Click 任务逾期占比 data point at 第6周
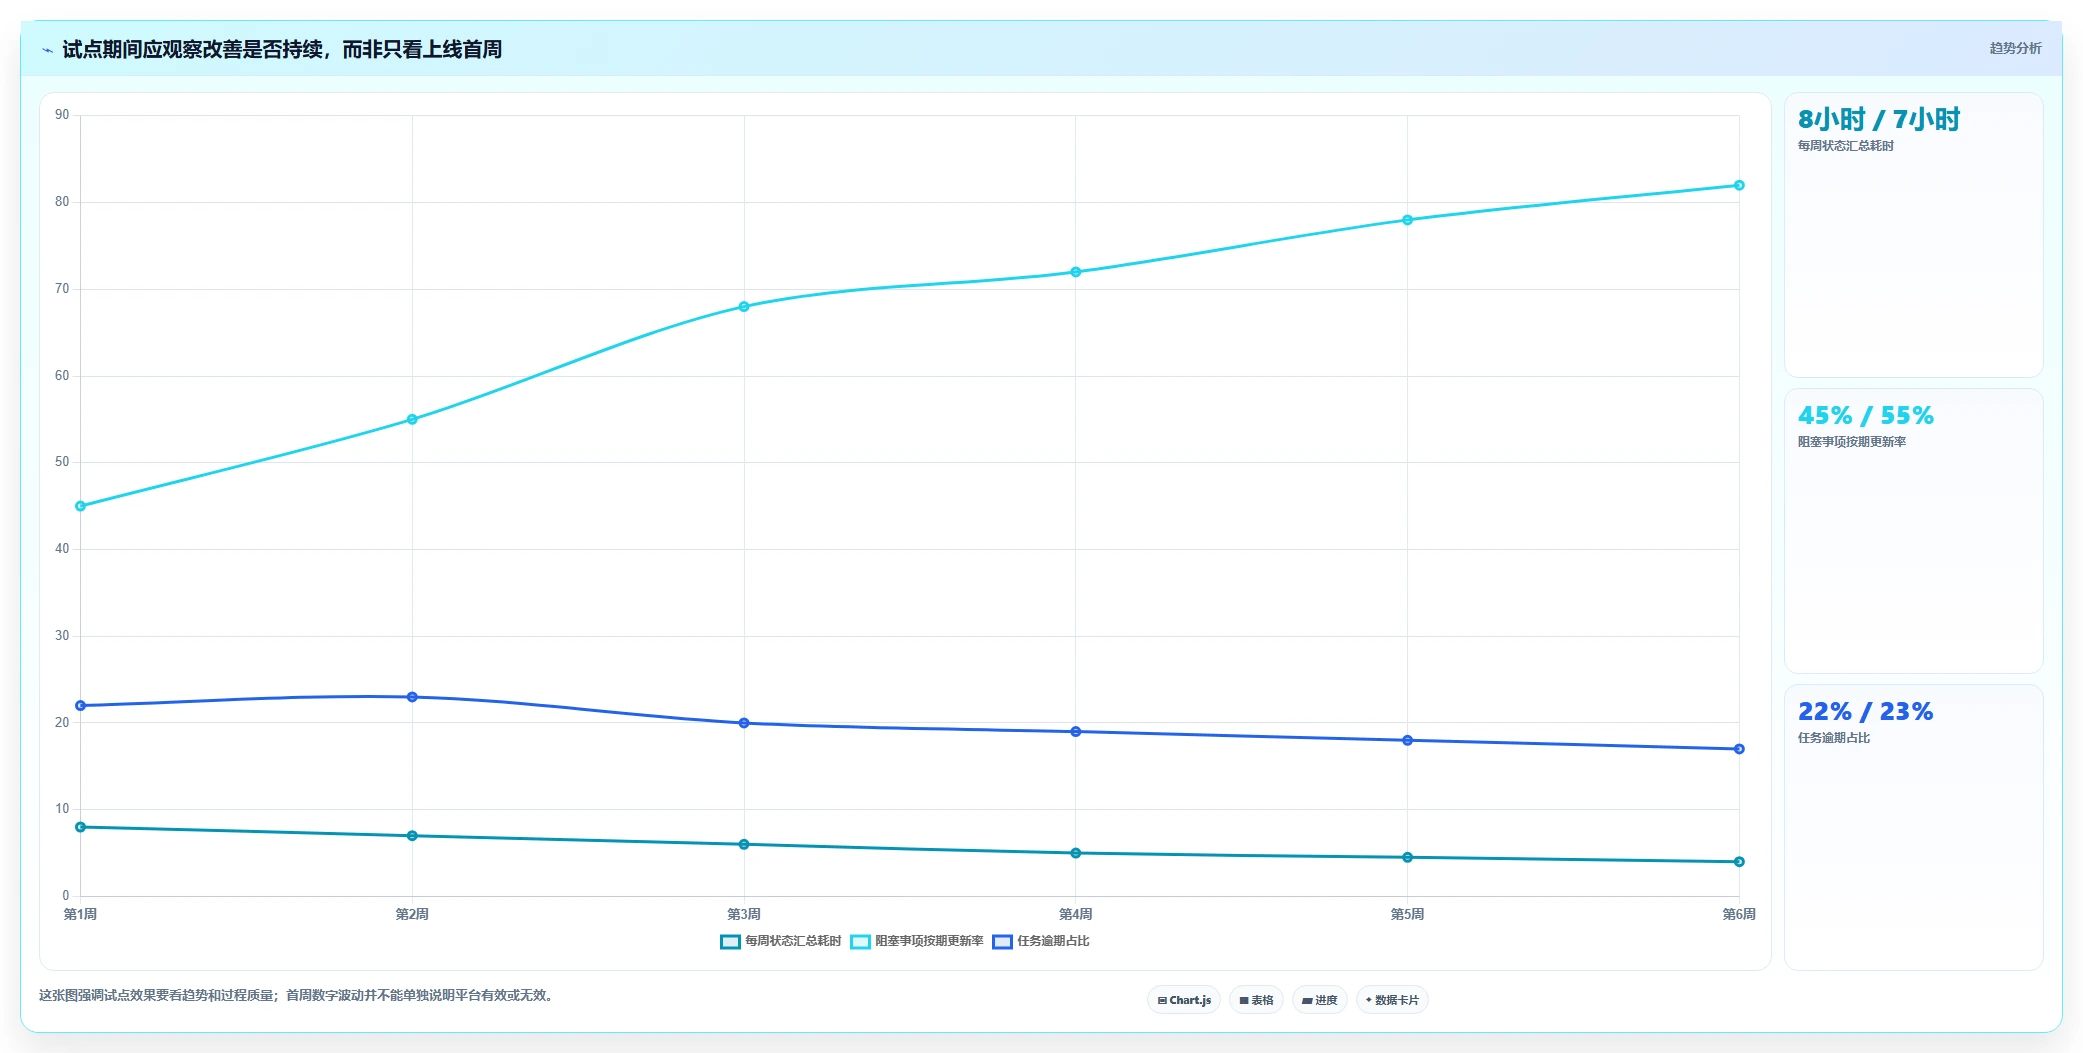Viewport: 2083px width, 1053px height. (1739, 749)
